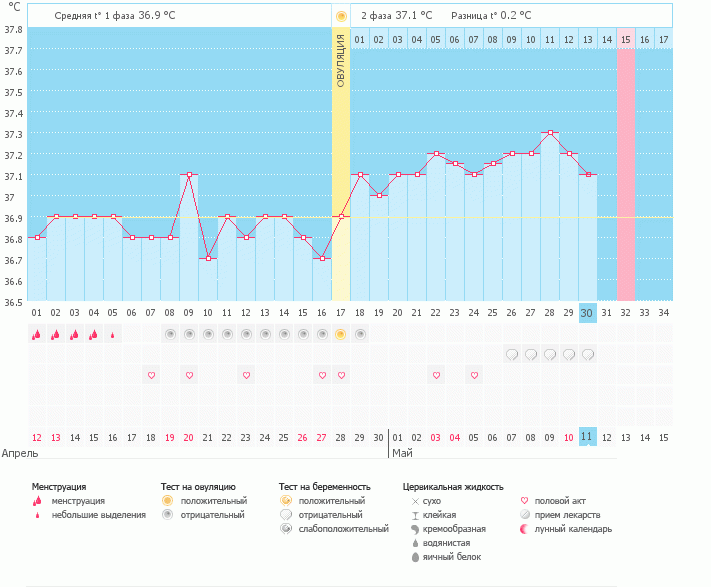
Task: Select the highlighted cycle day 30 cell
Action: tap(588, 313)
